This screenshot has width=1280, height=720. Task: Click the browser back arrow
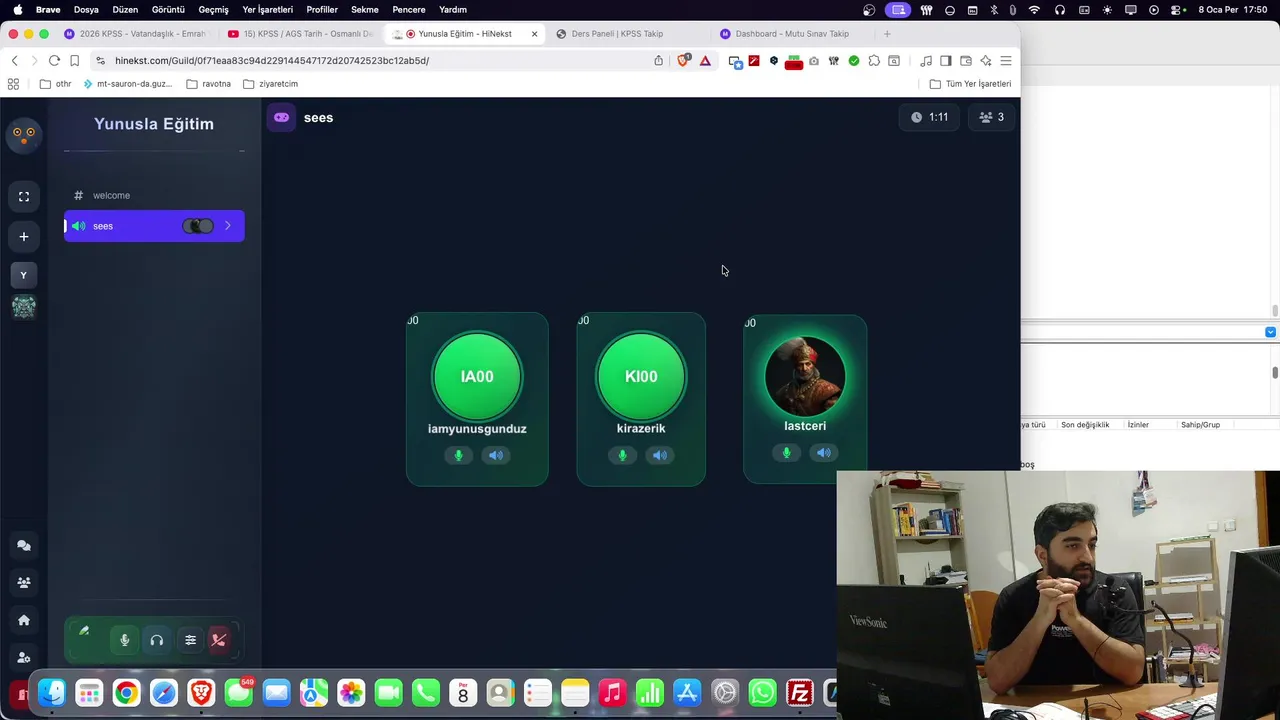(14, 61)
